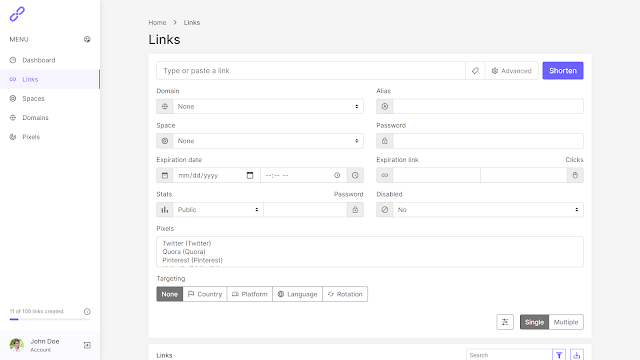Navigate to Home breadcrumb
This screenshot has height=360, width=640.
(x=157, y=22)
